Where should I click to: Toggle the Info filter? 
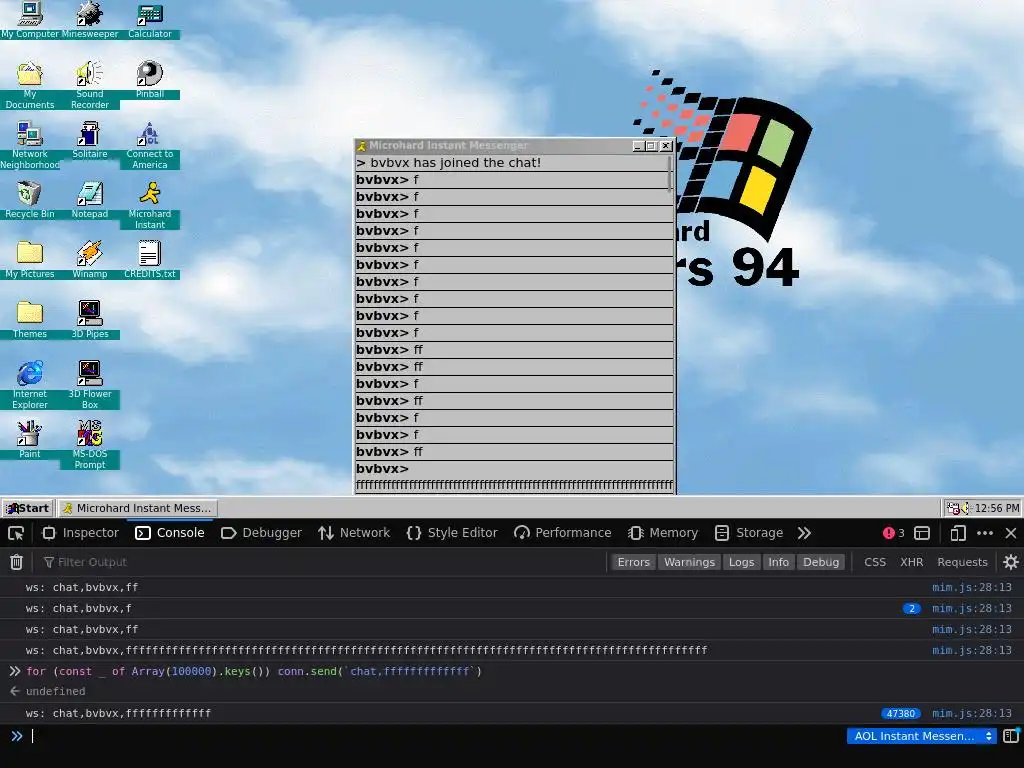(x=778, y=562)
